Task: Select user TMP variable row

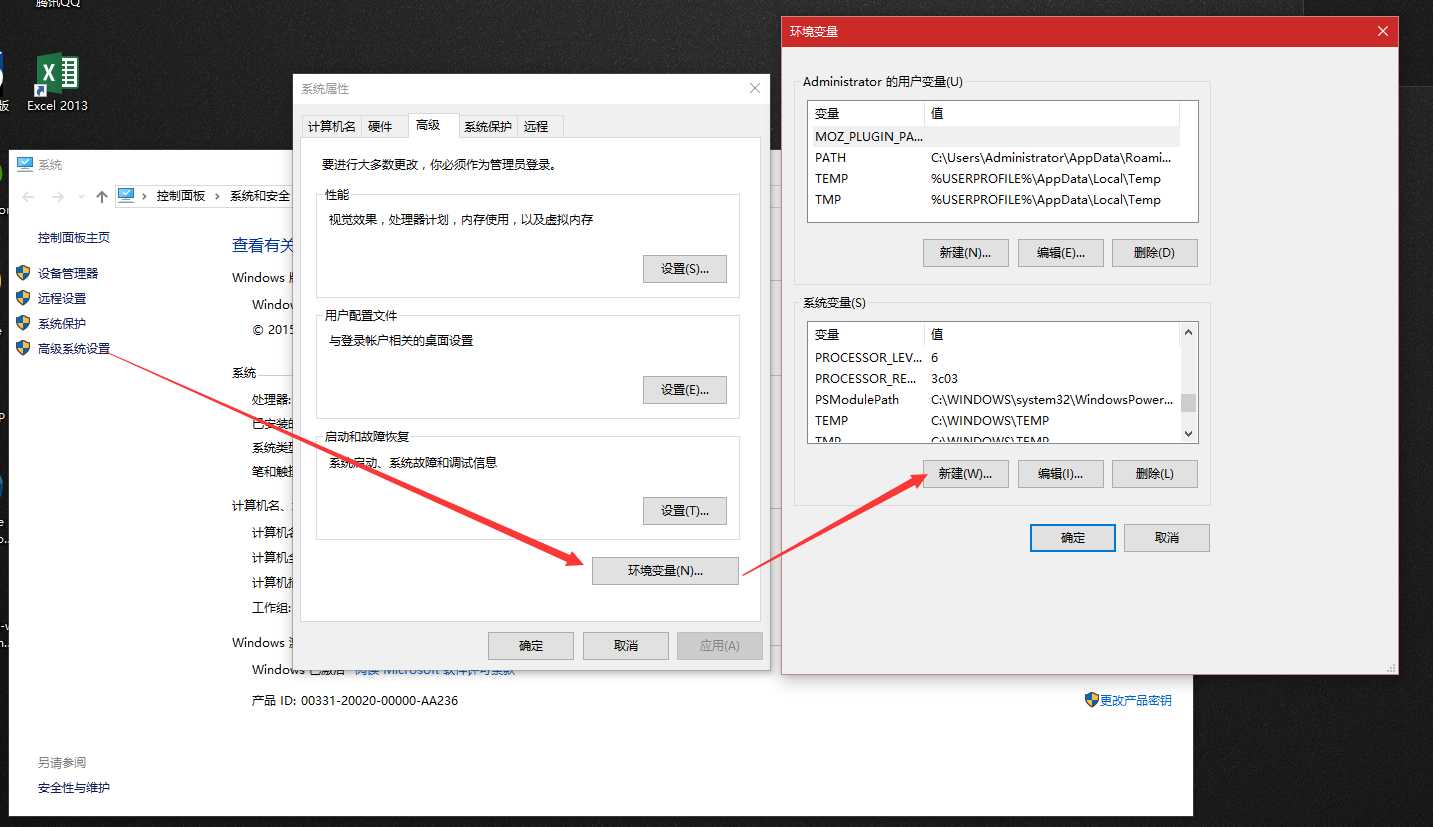Action: click(x=994, y=199)
